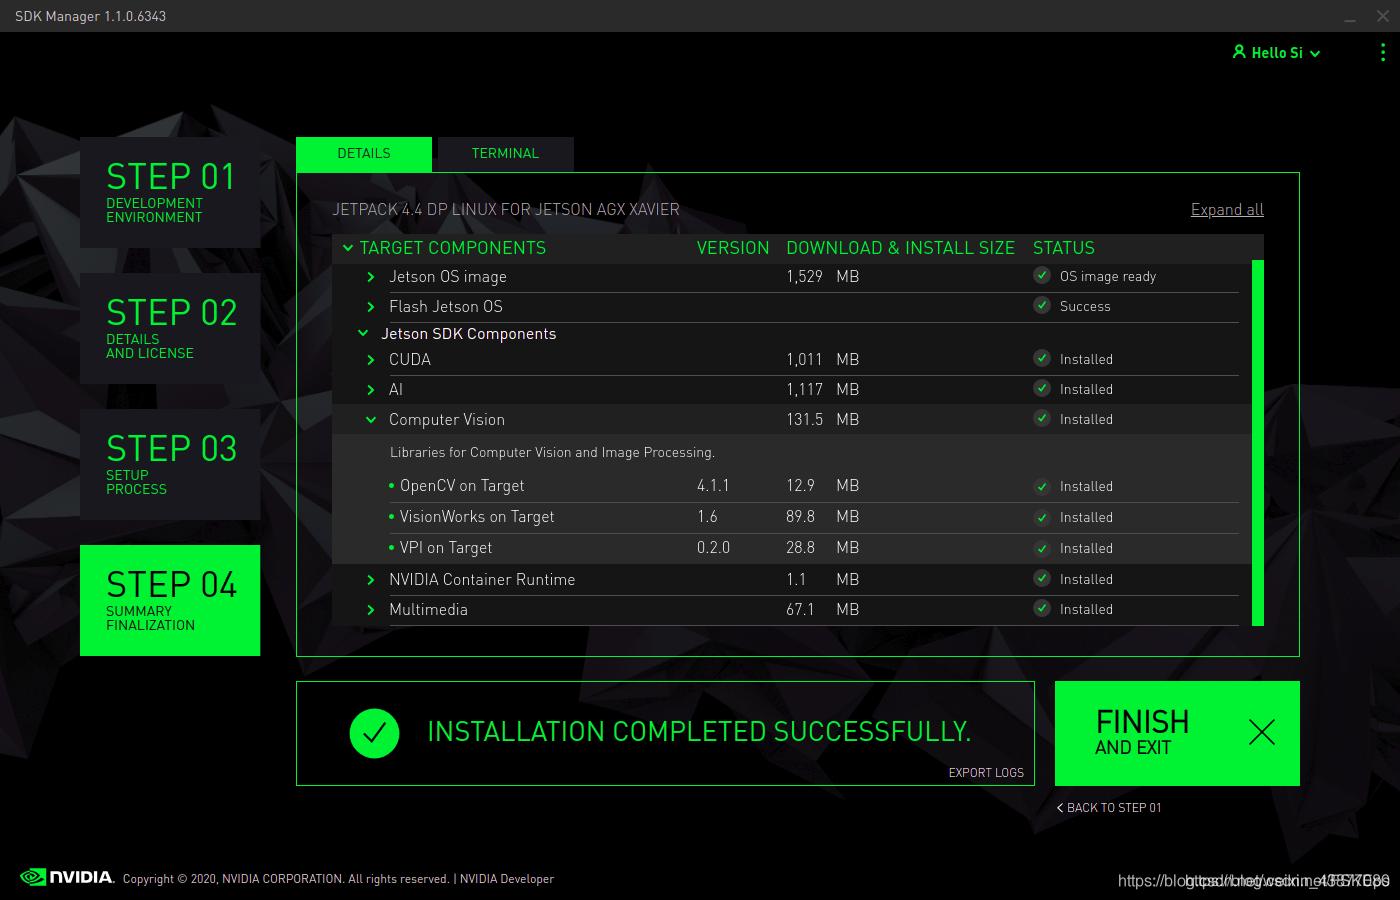Viewport: 1400px width, 900px height.
Task: Click the green check icon for OS image ready
Action: point(1042,276)
